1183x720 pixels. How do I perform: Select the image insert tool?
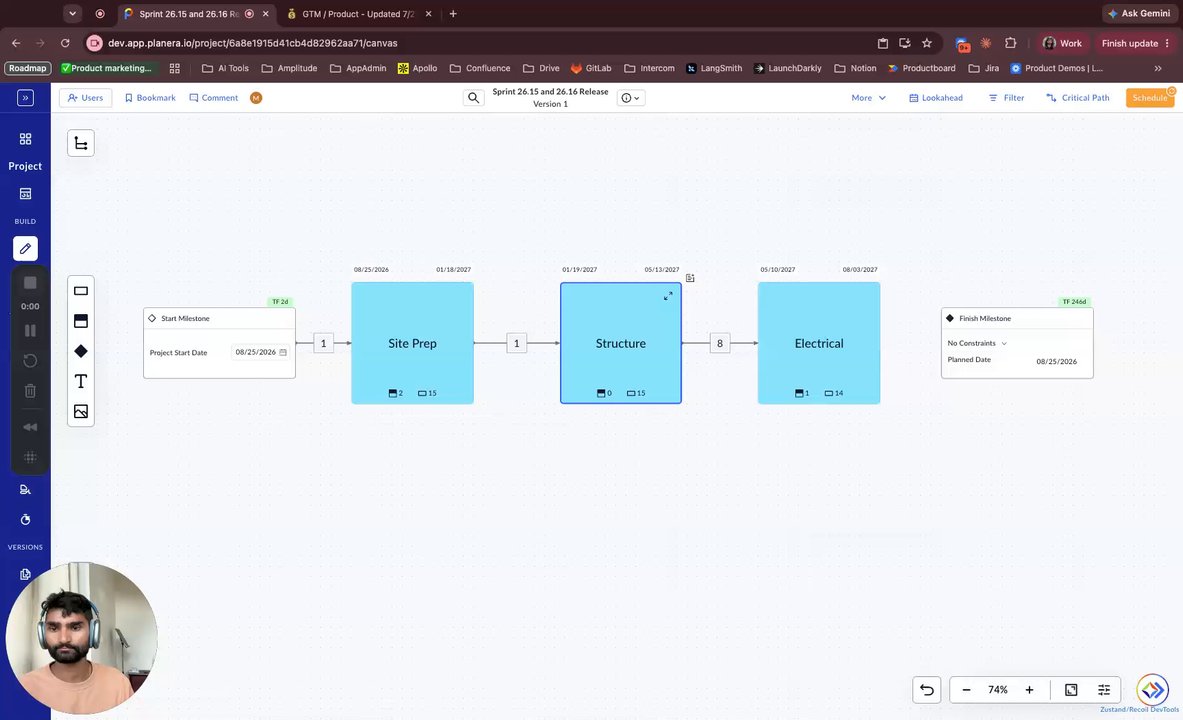point(81,411)
